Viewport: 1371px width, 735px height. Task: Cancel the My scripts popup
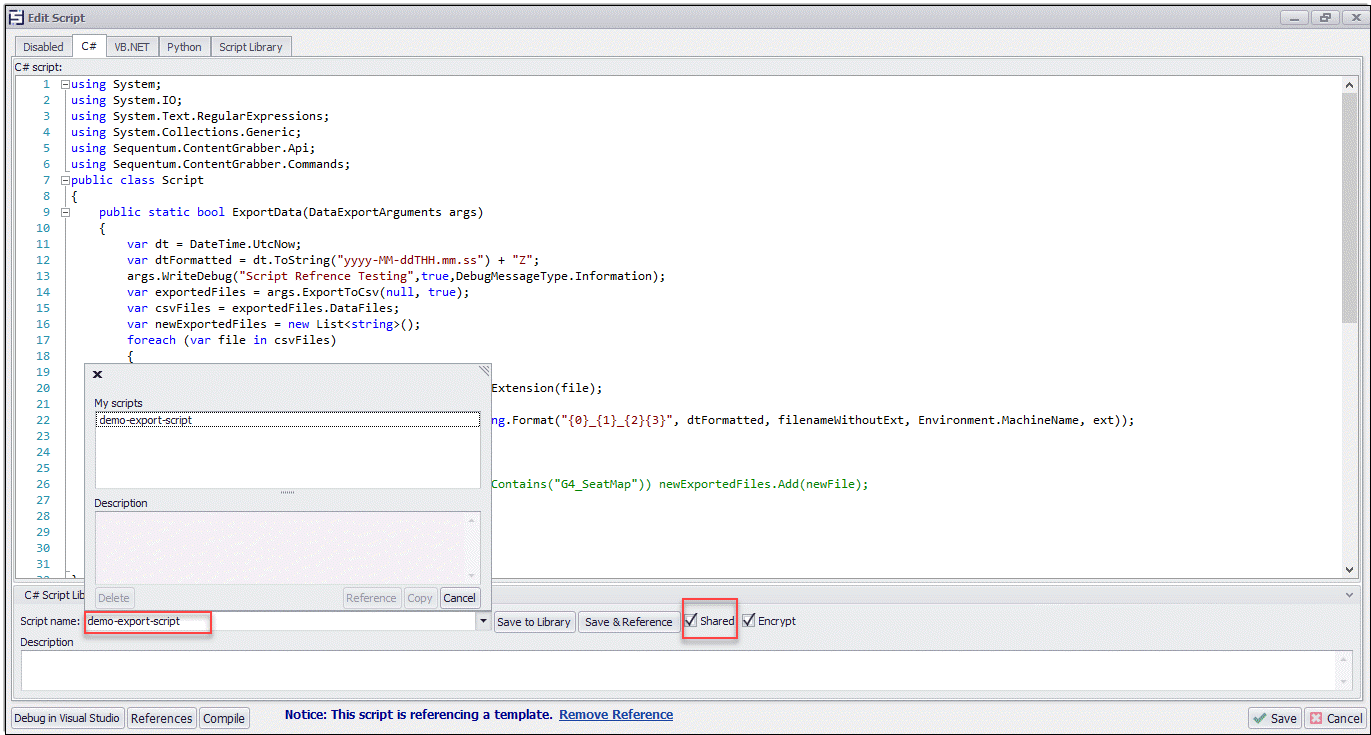460,598
